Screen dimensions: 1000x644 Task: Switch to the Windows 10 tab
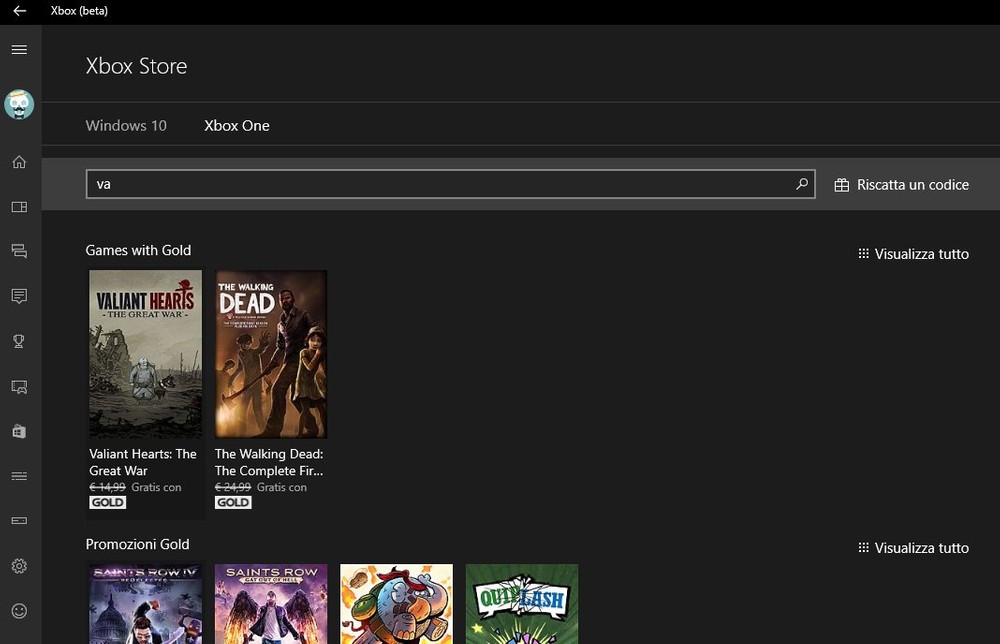tap(126, 126)
